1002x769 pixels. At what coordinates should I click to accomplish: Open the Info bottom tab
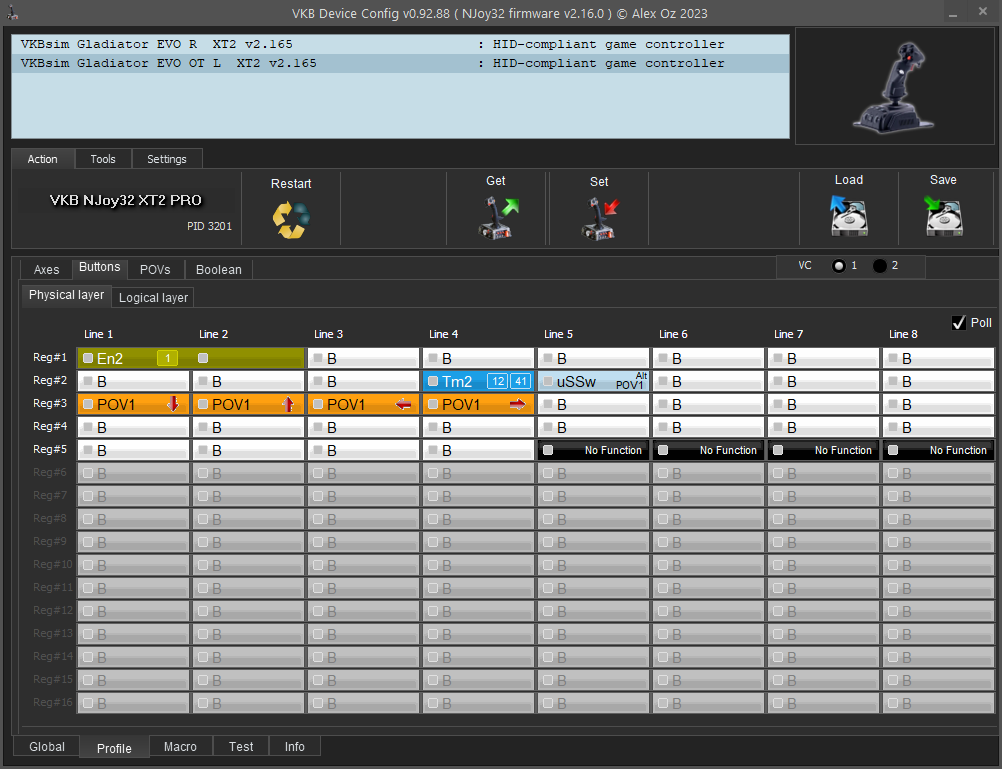pyautogui.click(x=295, y=747)
